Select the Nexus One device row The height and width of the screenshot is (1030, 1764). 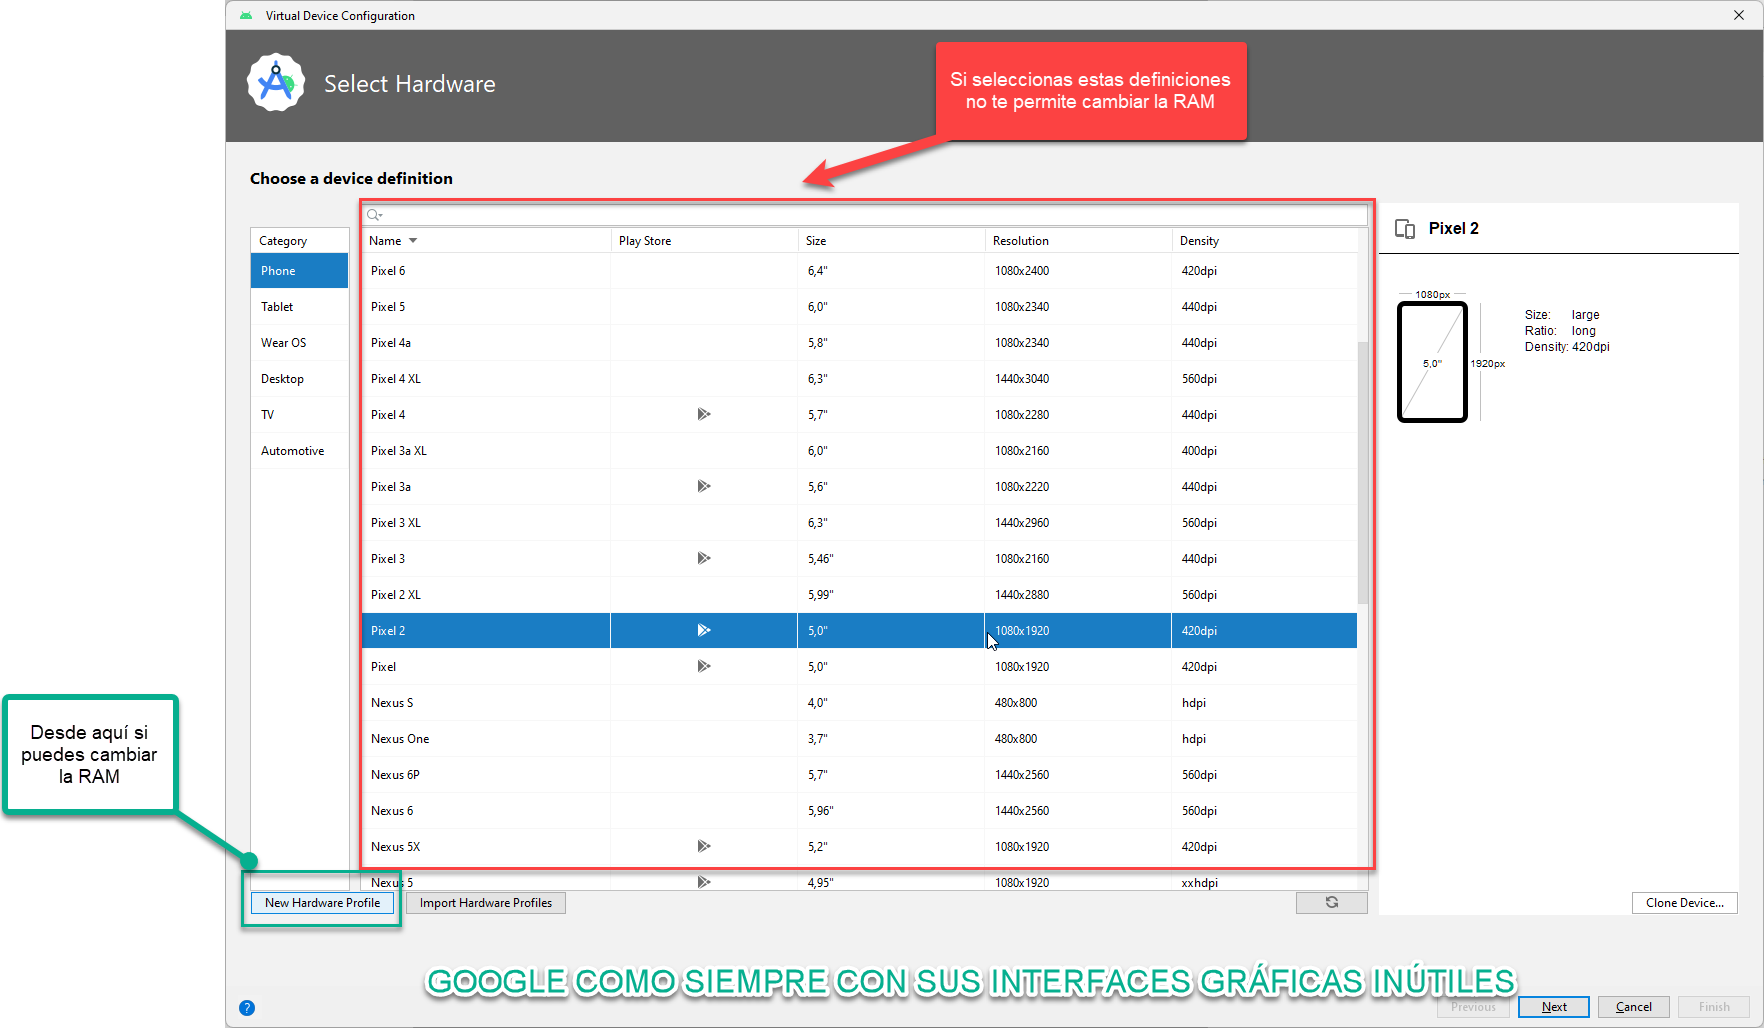(859, 739)
